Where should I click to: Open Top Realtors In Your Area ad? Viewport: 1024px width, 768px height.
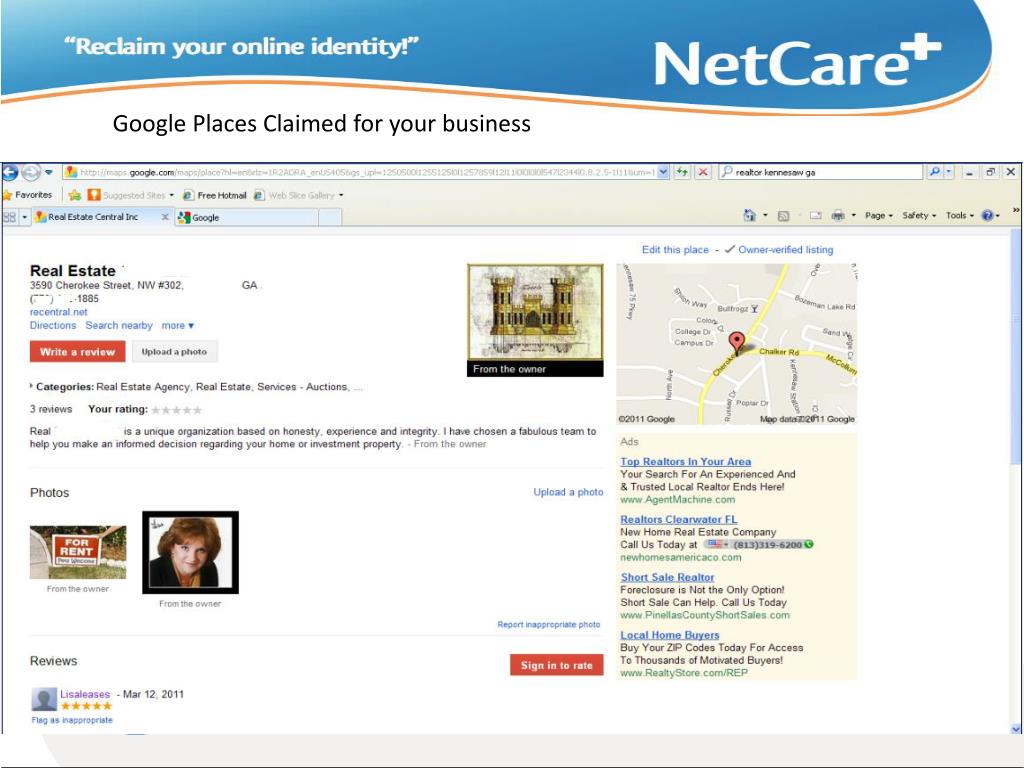[x=686, y=462]
